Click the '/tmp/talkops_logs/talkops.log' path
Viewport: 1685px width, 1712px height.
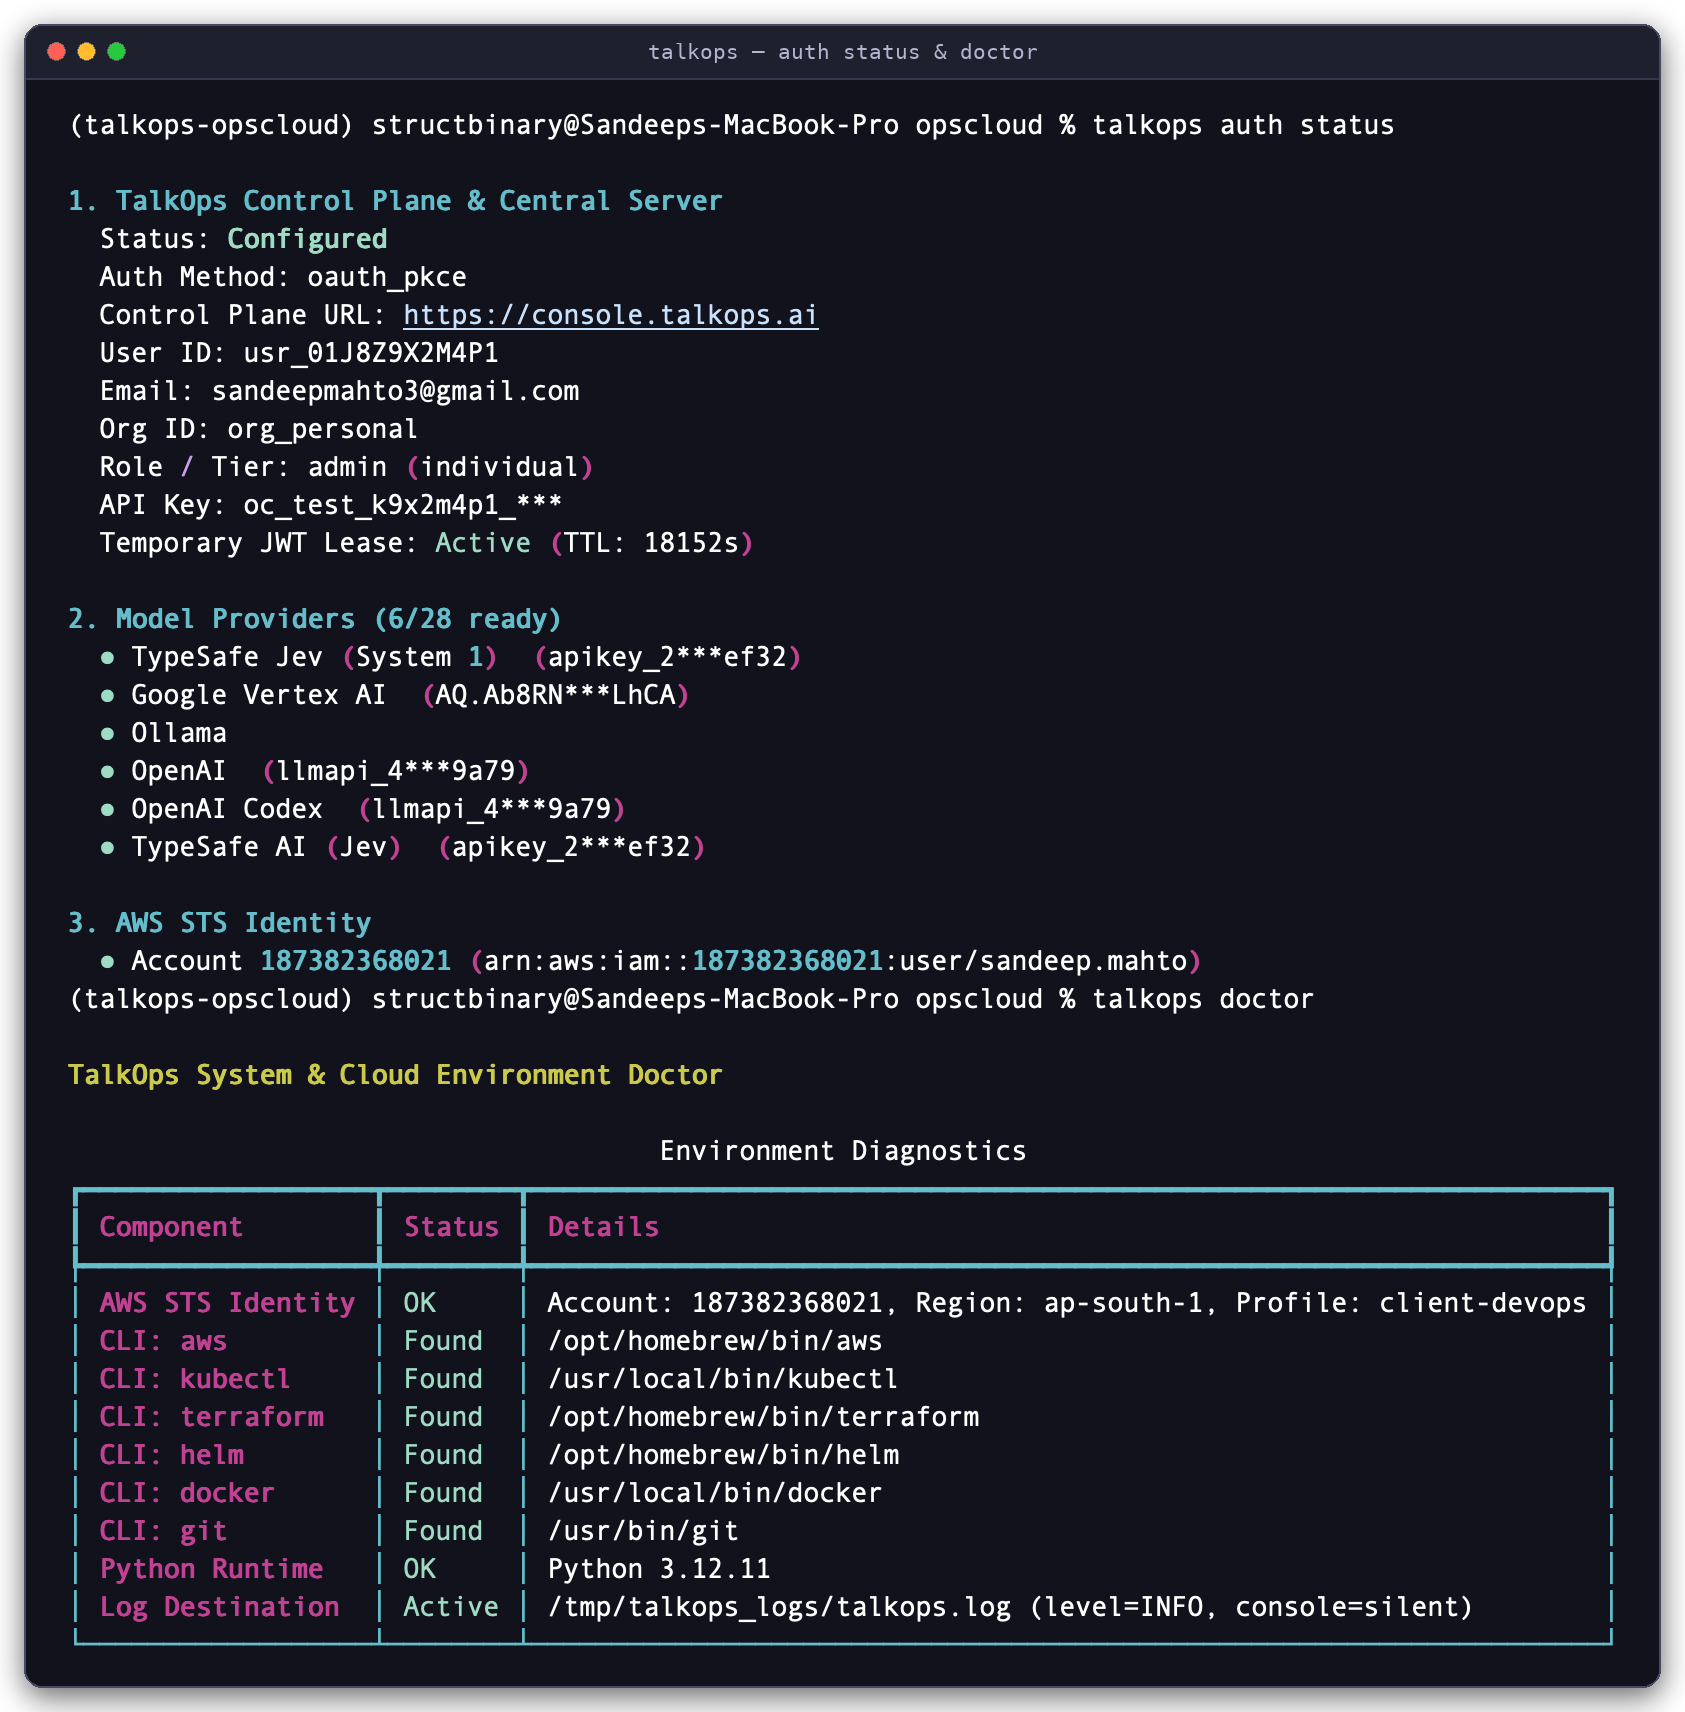779,1607
